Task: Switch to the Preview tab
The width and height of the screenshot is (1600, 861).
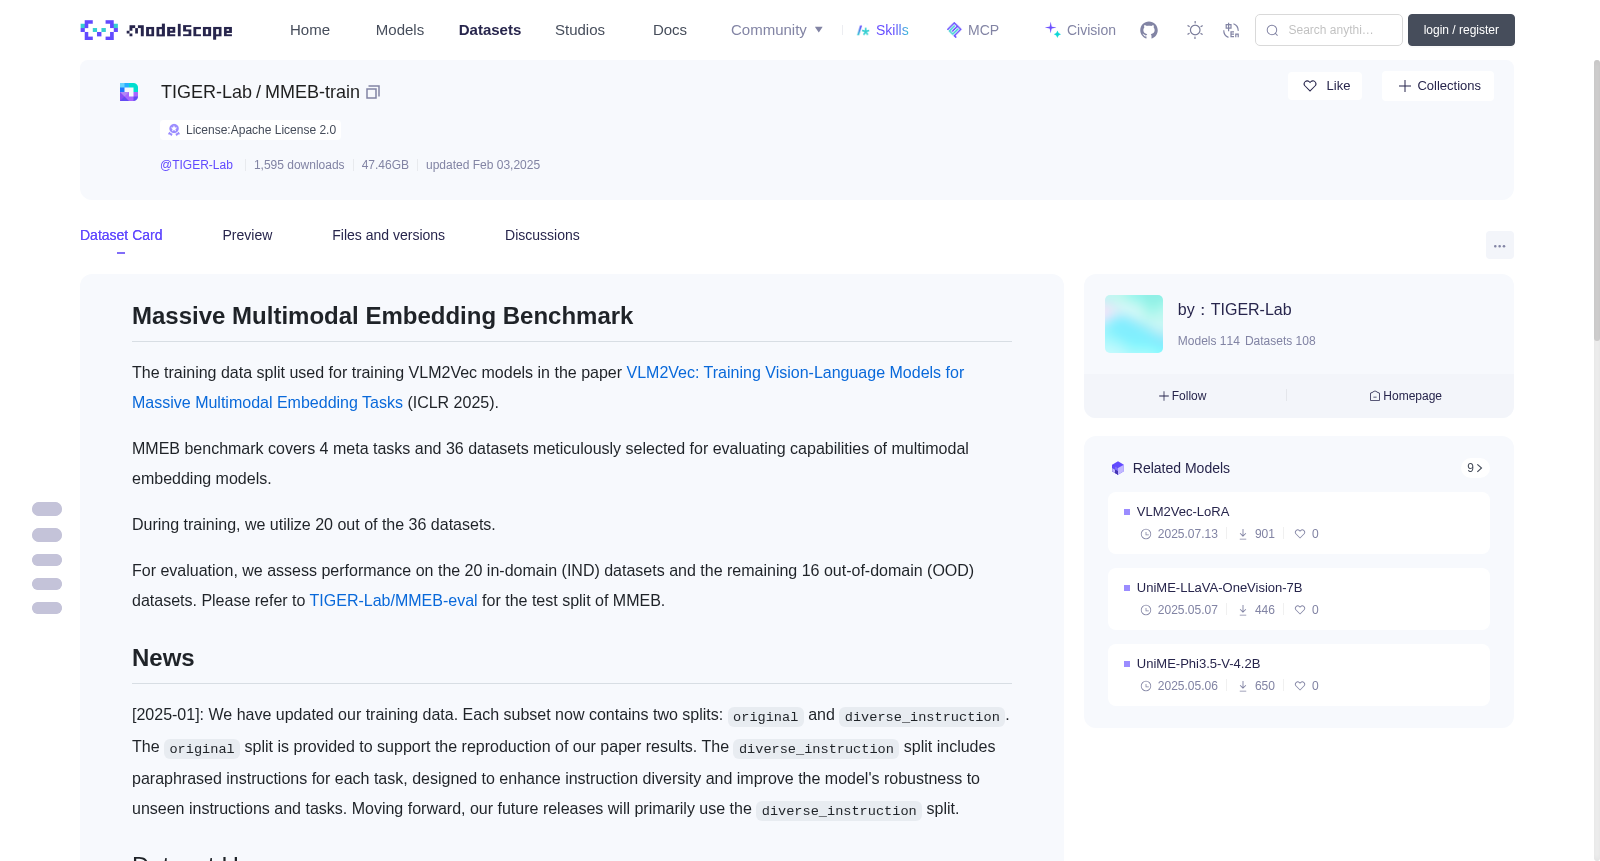Action: pos(247,235)
